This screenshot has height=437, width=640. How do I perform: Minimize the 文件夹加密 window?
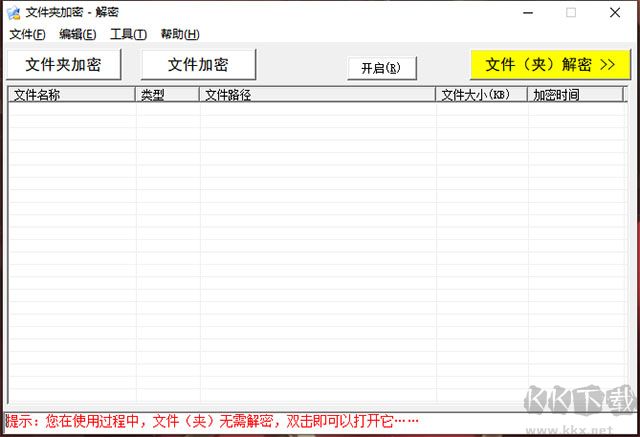[528, 13]
